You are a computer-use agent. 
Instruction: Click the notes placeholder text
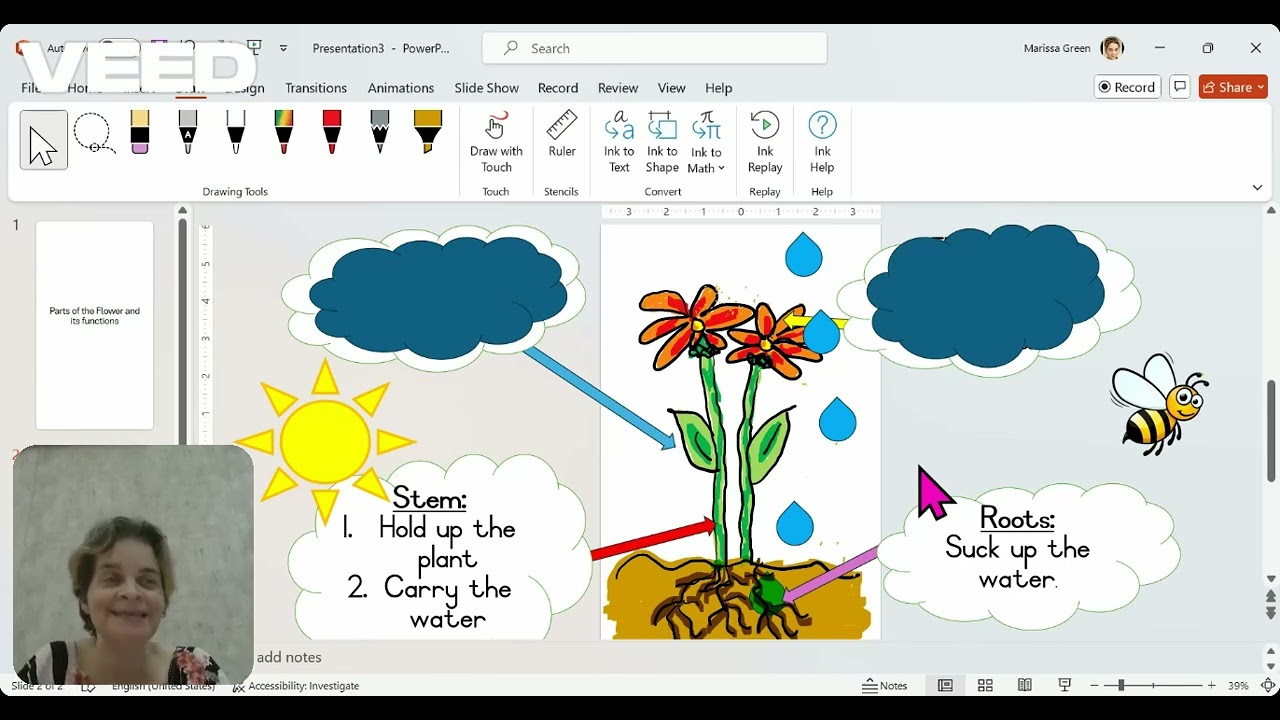click(289, 657)
